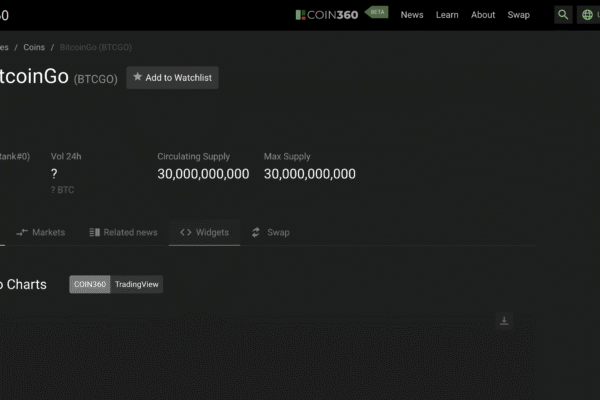Click the (BTCGO) ticker next to title
The width and height of the screenshot is (600, 400).
point(96,79)
